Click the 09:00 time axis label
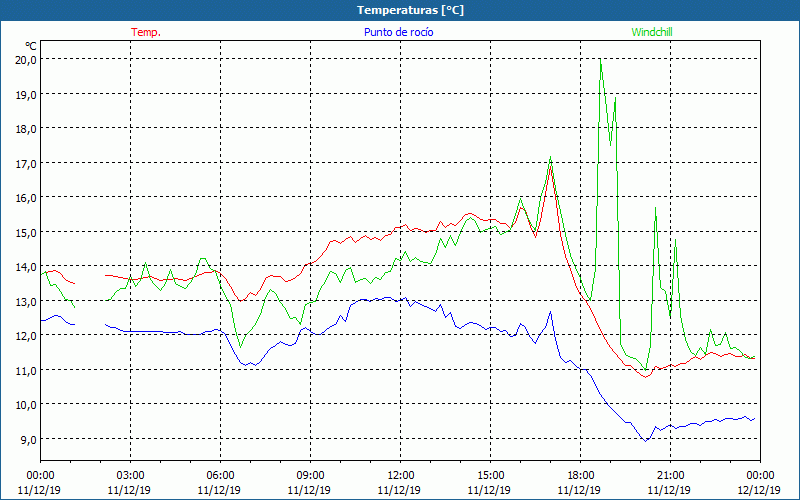The width and height of the screenshot is (800, 500). point(310,476)
